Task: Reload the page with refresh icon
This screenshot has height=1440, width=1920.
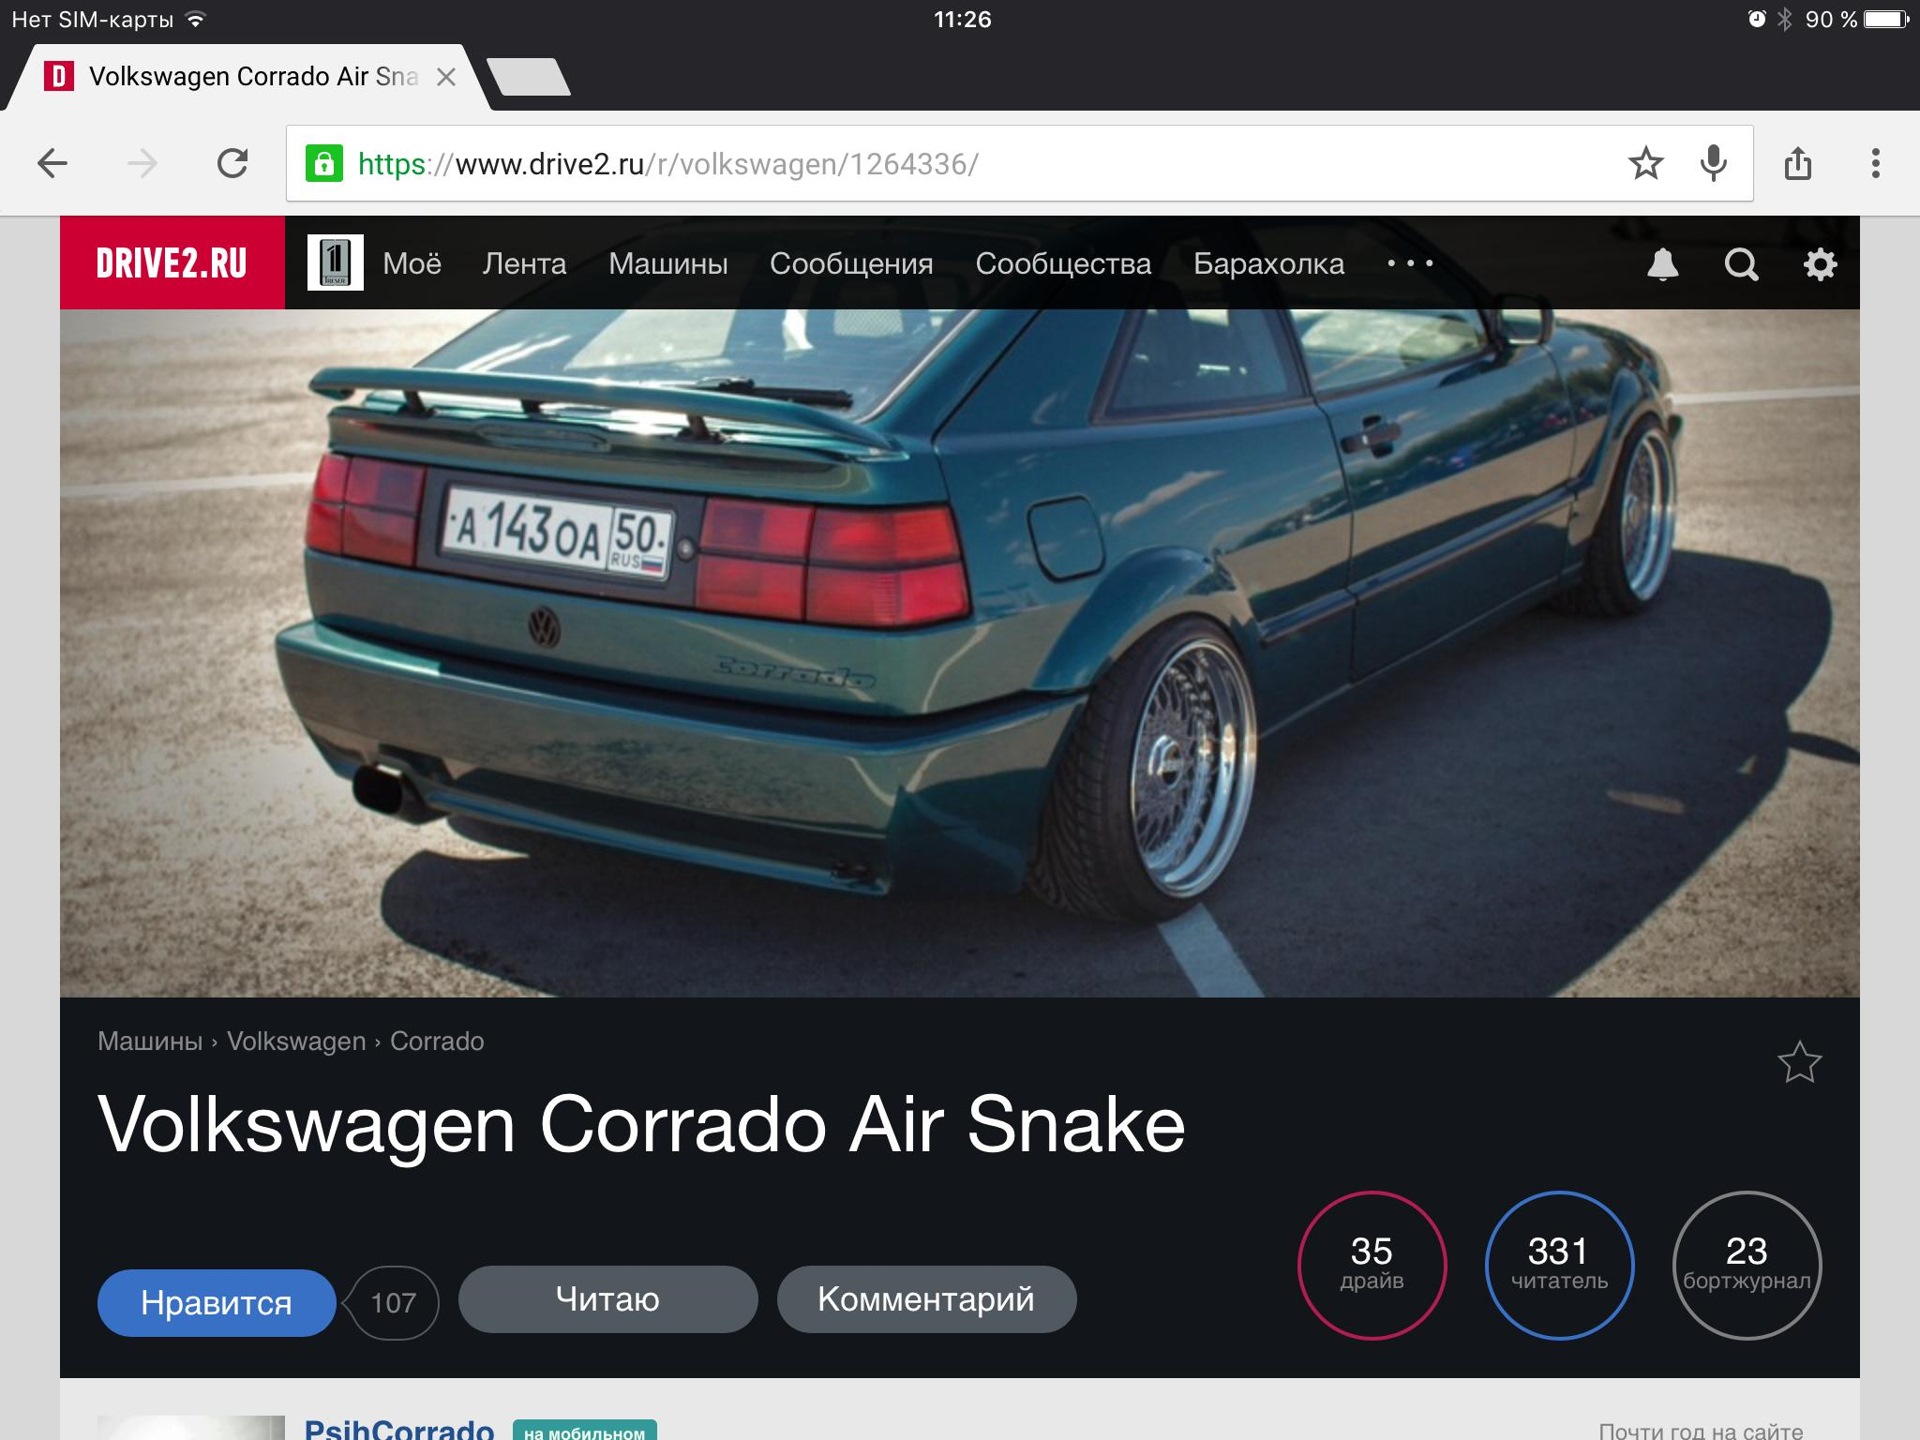Action: [232, 163]
